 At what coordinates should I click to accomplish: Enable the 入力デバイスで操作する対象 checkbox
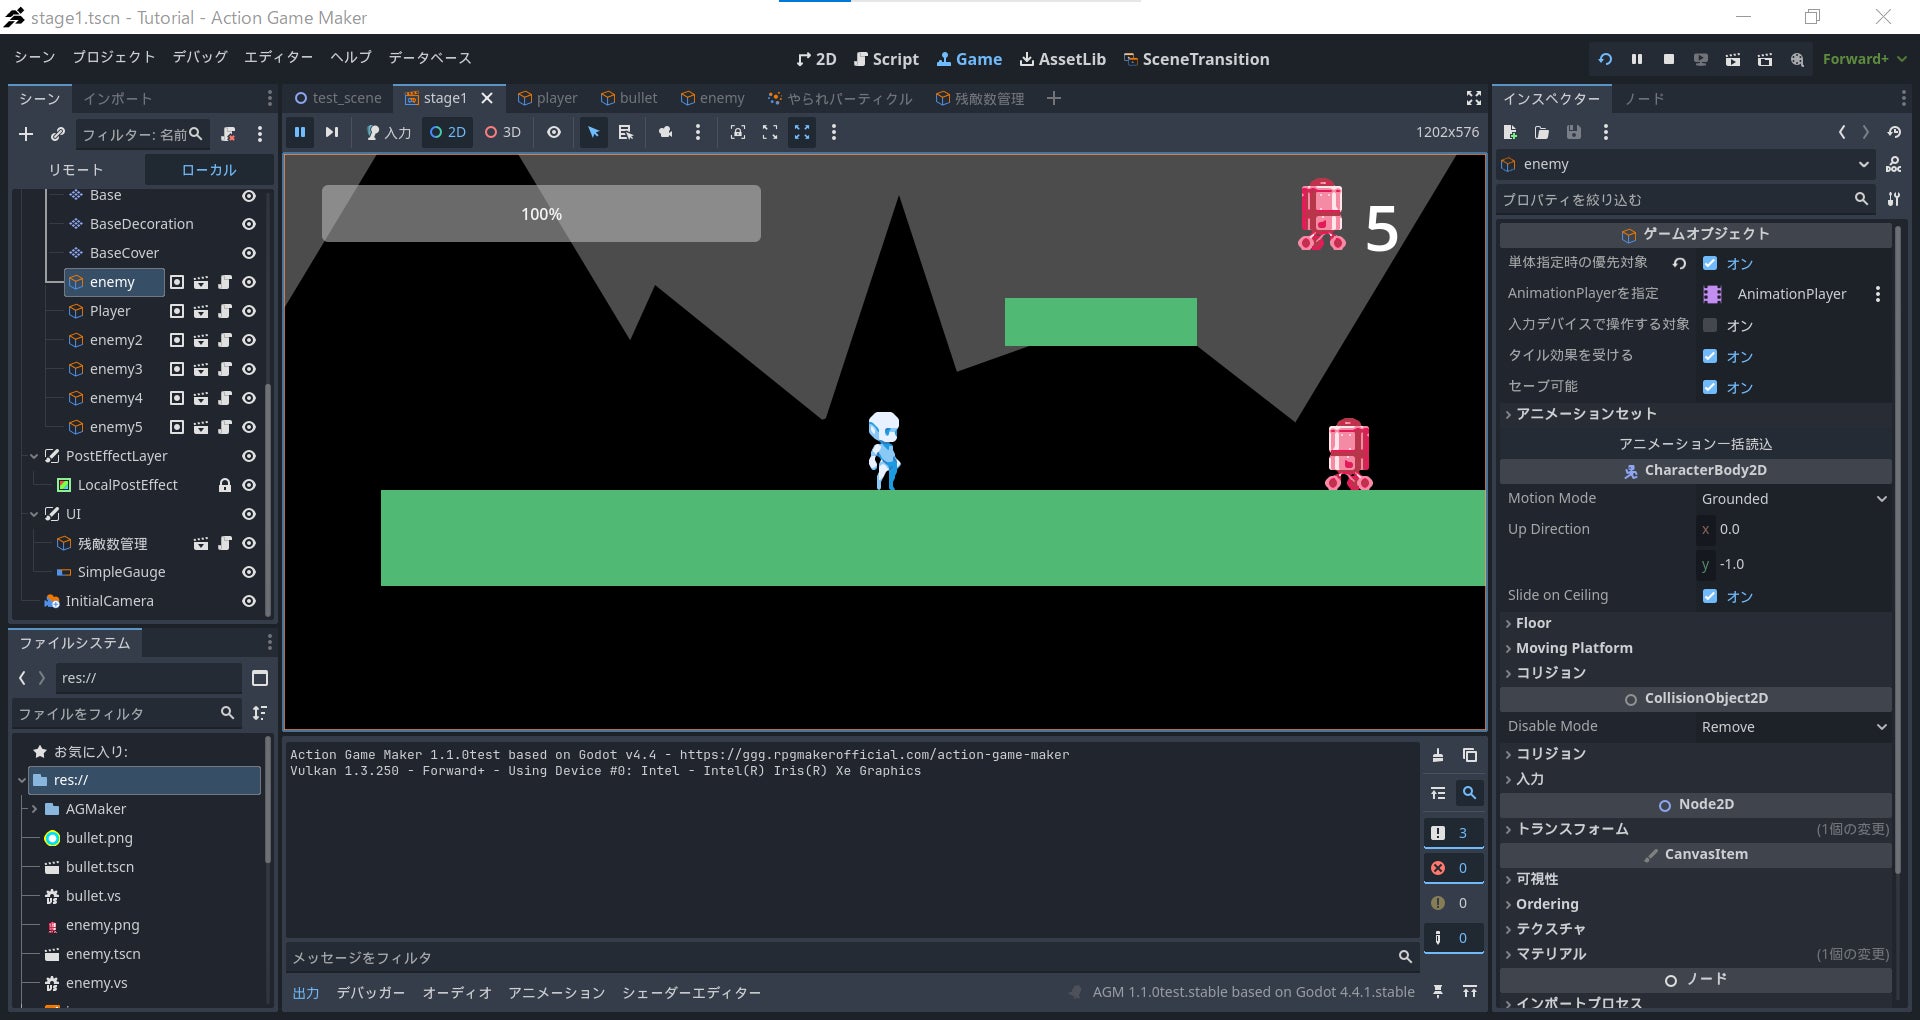point(1710,325)
